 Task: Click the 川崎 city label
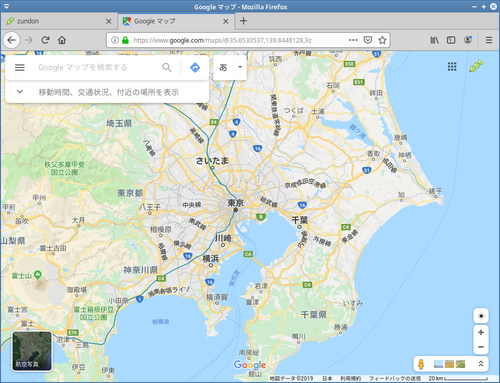(x=223, y=238)
